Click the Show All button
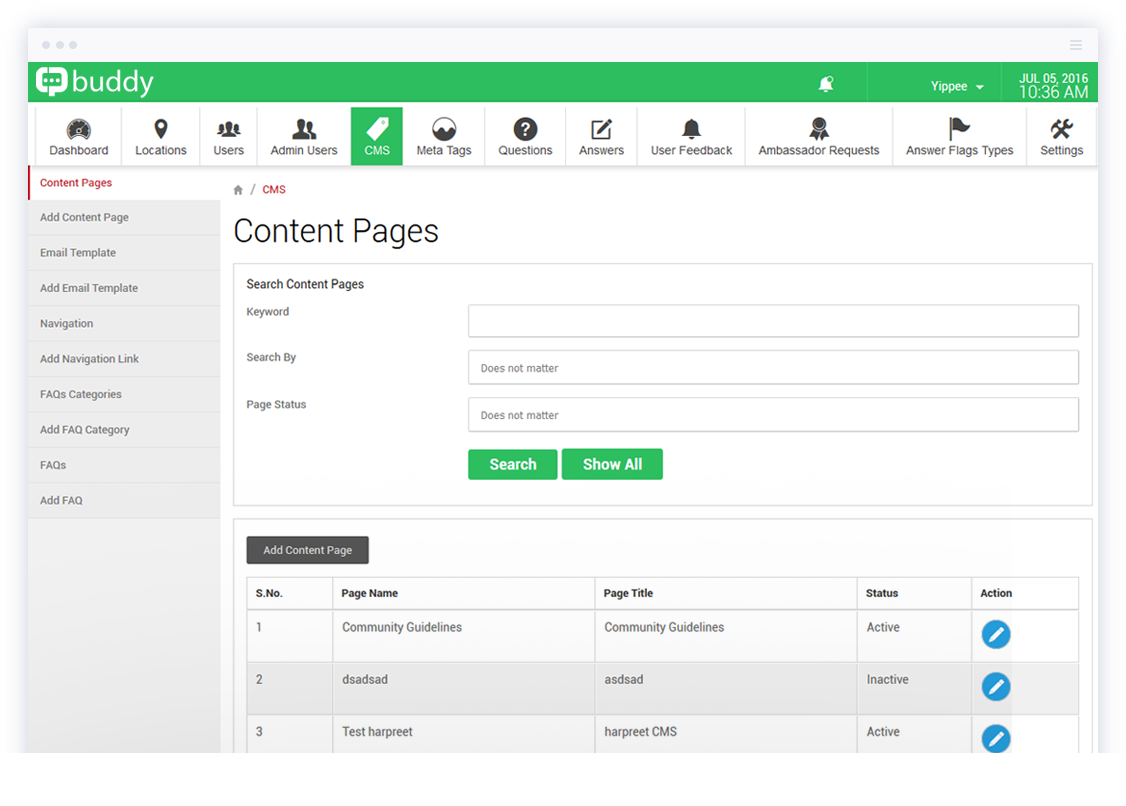 [x=612, y=464]
